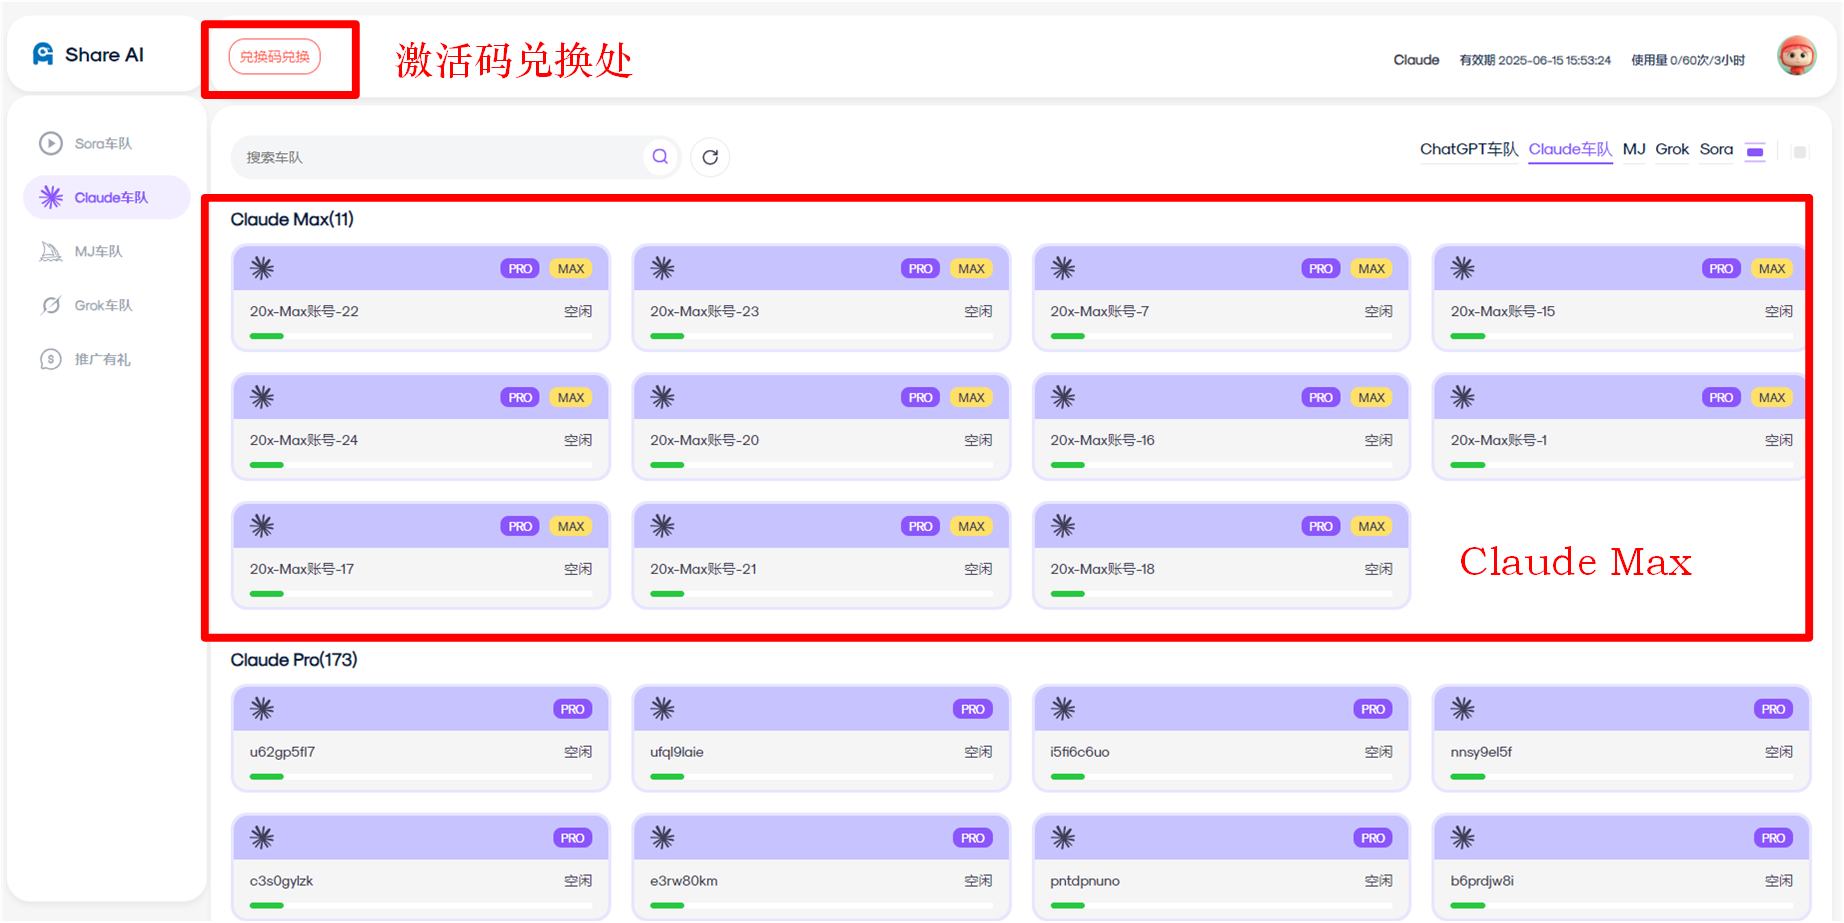This screenshot has height=923, width=1844.
Task: Select account name 20x-Max账号-1
Action: tap(1498, 440)
